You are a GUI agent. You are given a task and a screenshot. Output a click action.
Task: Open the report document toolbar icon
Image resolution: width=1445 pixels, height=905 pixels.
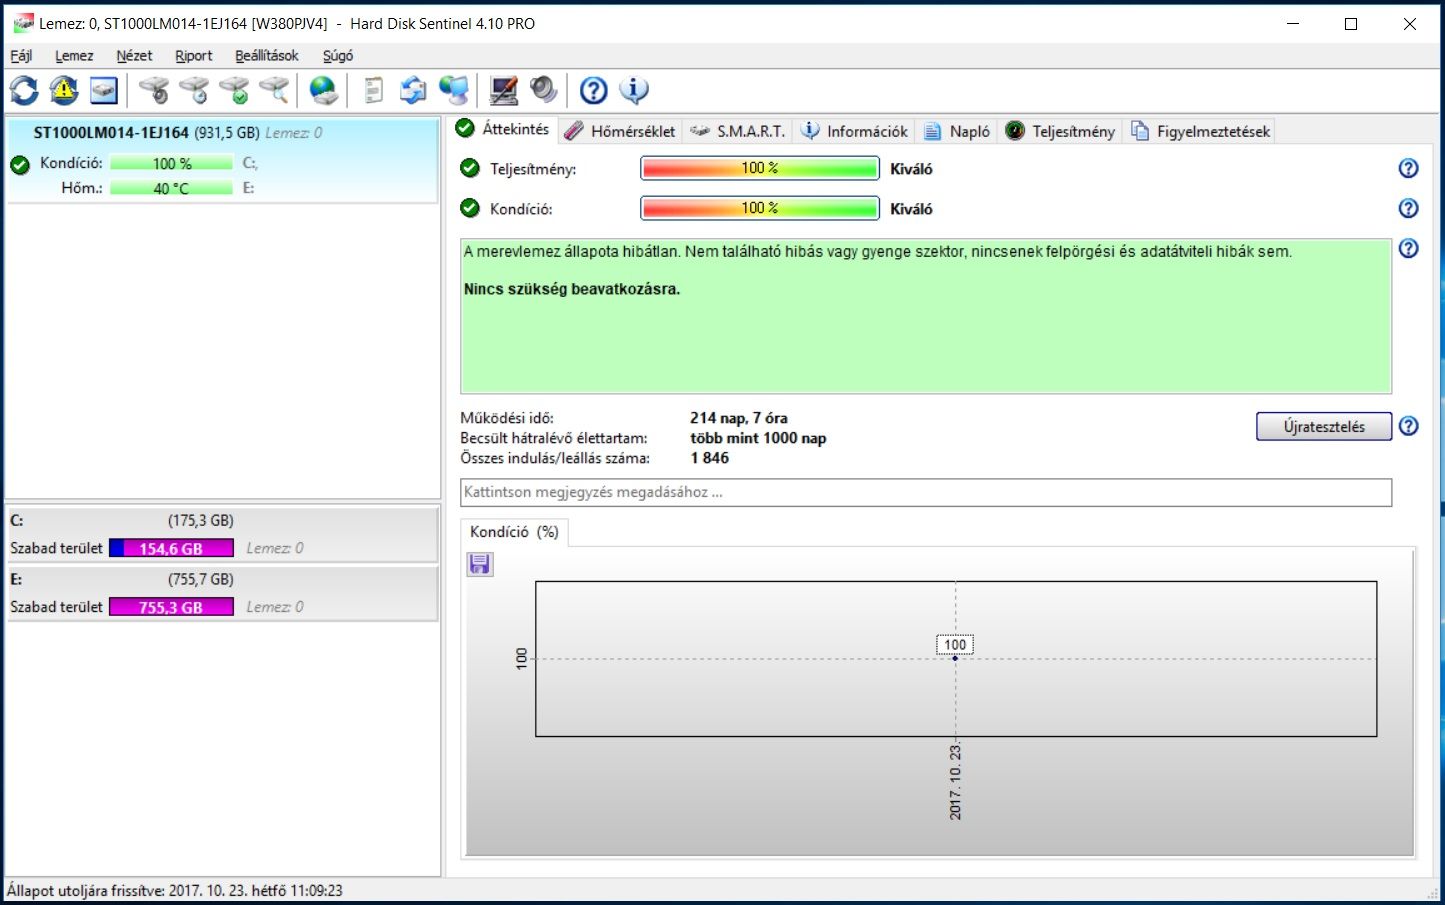(373, 91)
